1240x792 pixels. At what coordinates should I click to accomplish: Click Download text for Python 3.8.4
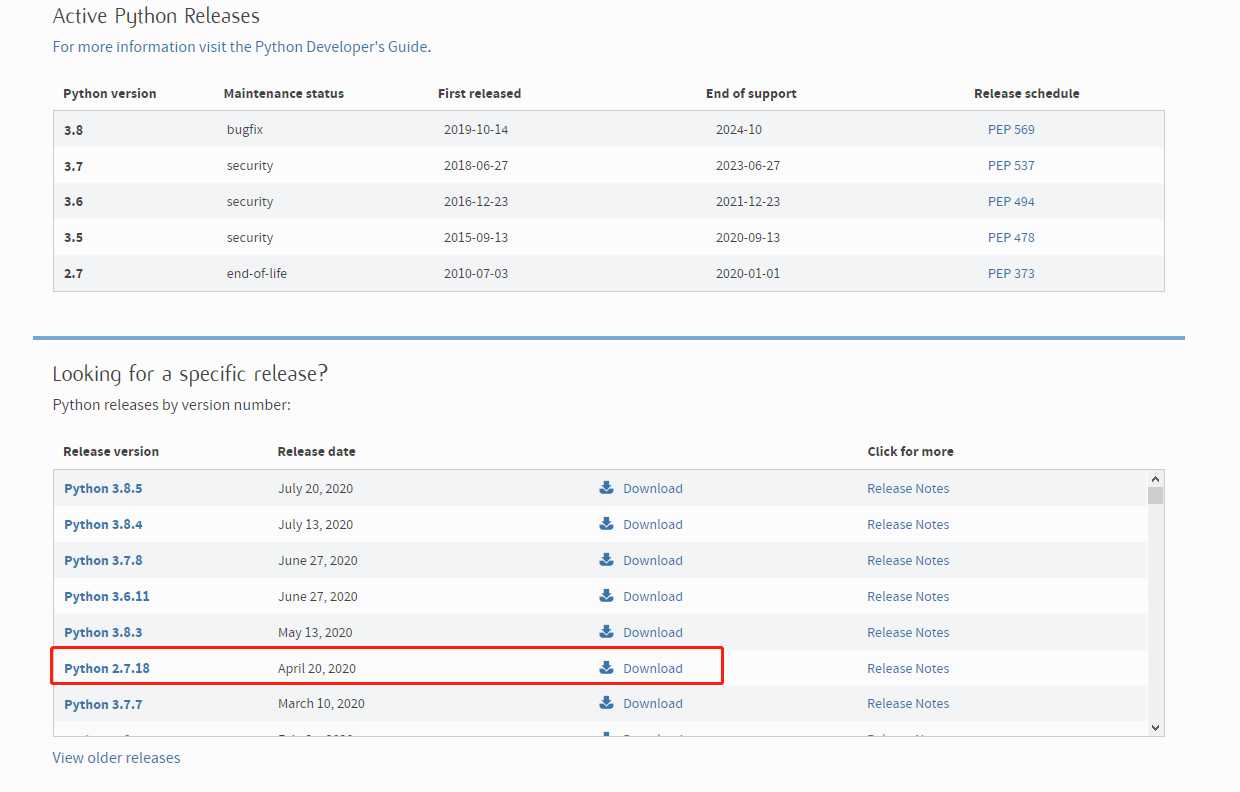pyautogui.click(x=653, y=525)
